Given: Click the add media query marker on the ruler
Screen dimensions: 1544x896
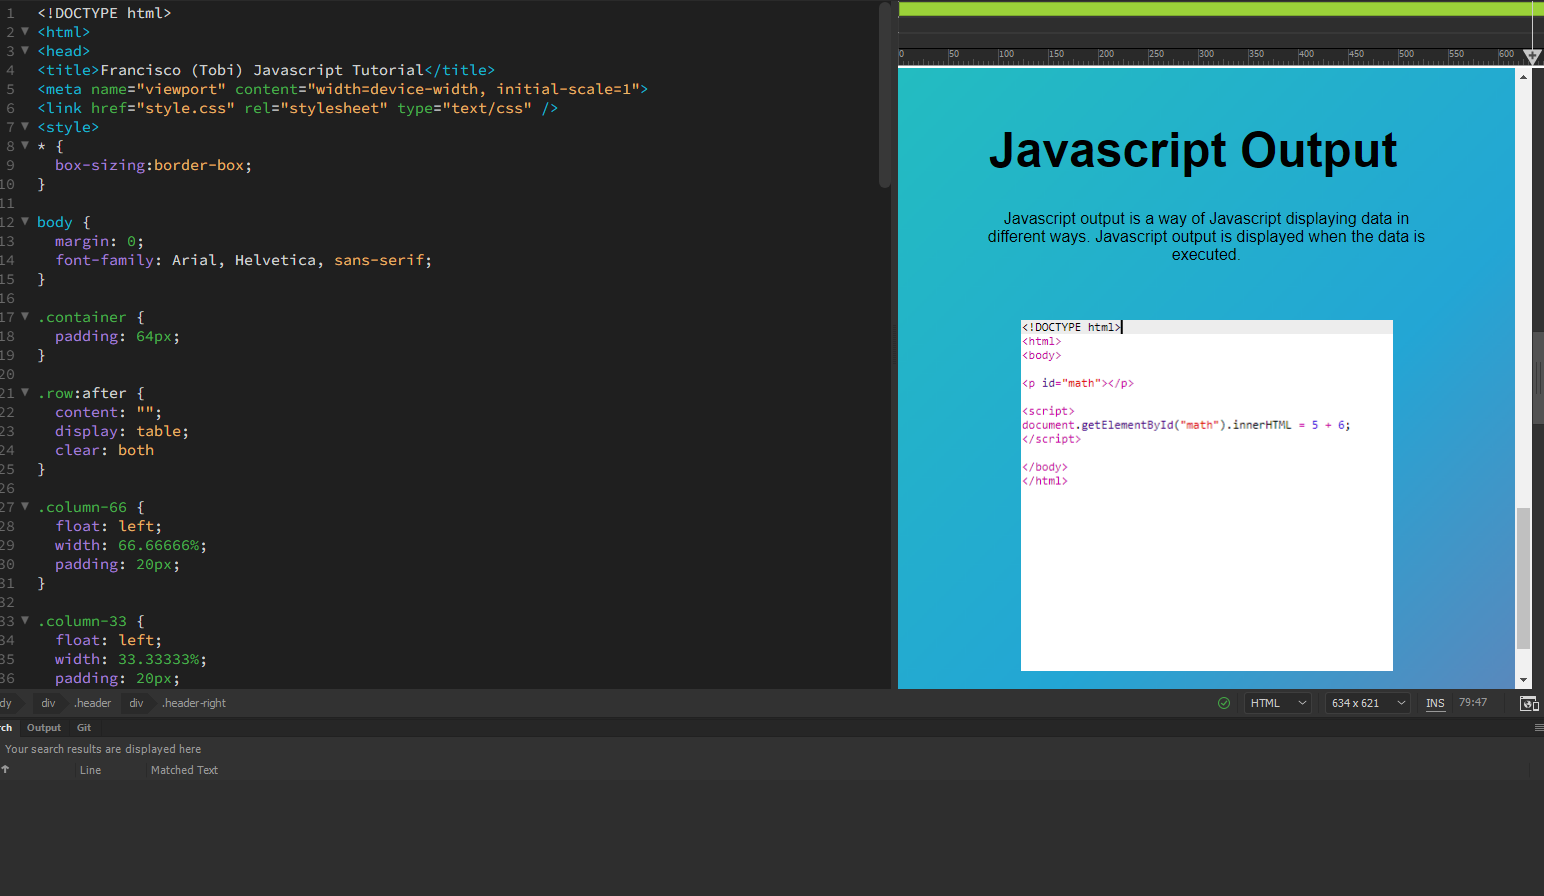Looking at the screenshot, I should point(1532,57).
